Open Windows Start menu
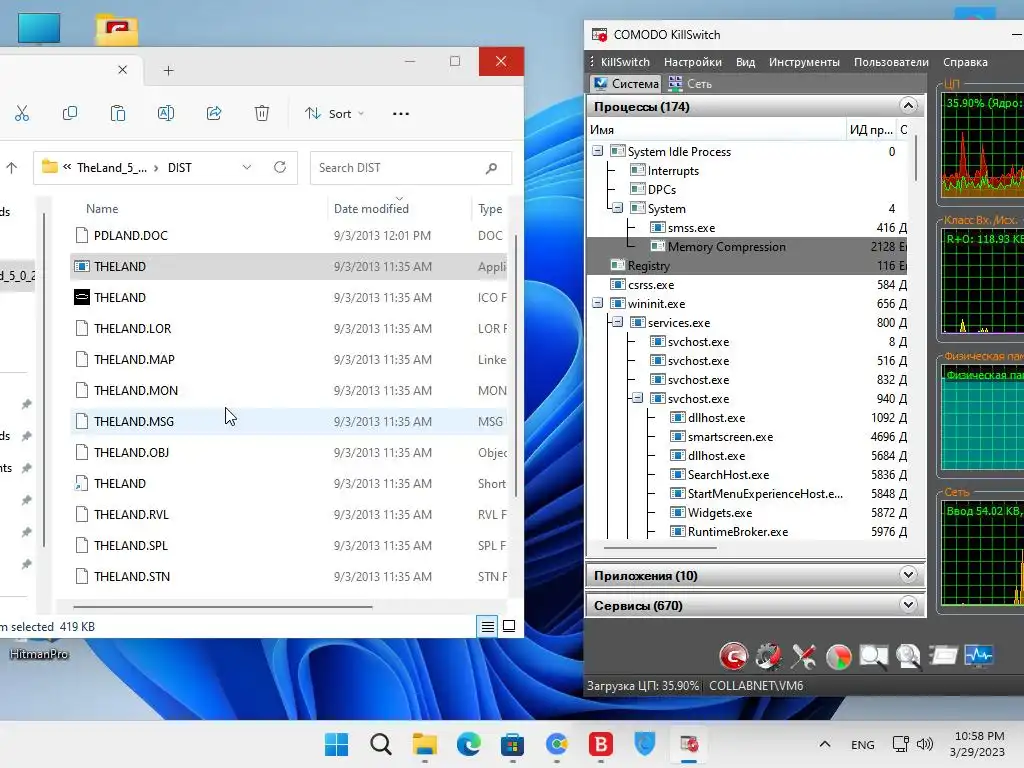1024x768 pixels. pyautogui.click(x=337, y=744)
